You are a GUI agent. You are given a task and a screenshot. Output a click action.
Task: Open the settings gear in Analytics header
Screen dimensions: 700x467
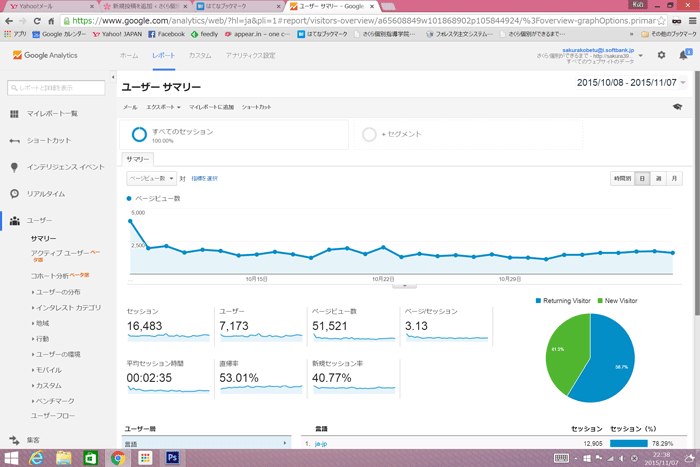pyautogui.click(x=661, y=55)
